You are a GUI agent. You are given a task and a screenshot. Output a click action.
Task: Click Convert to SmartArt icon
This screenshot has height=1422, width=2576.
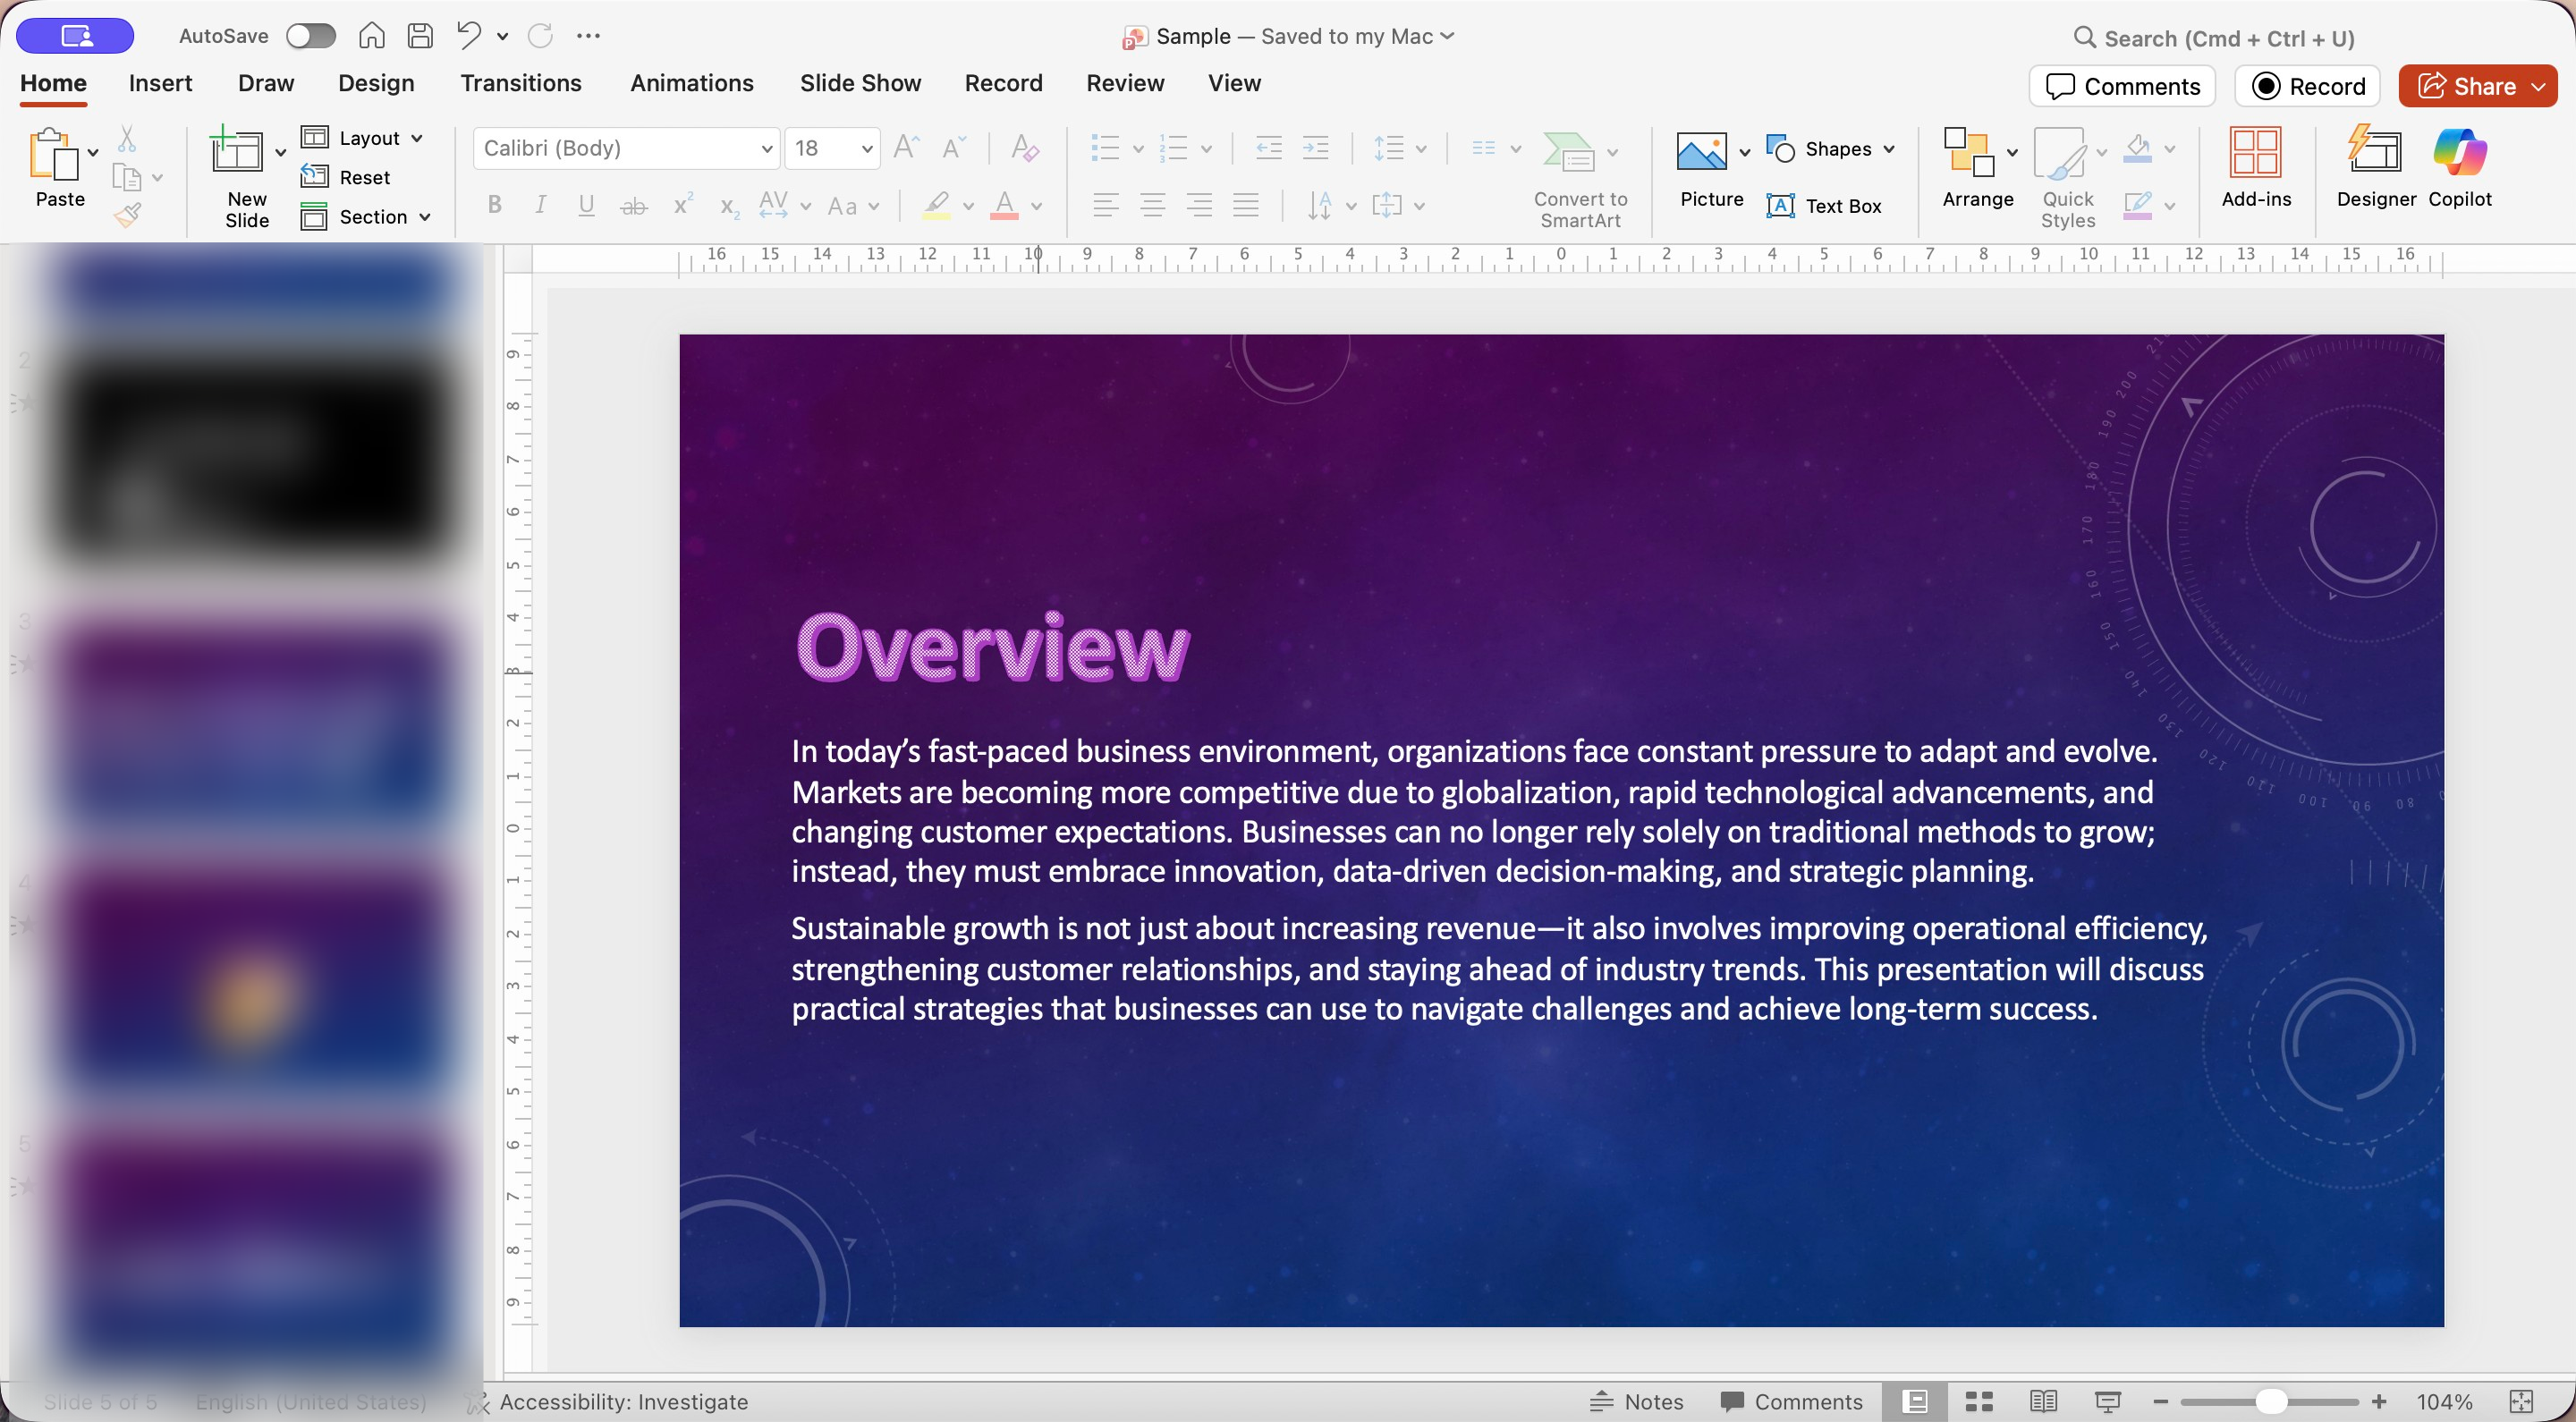[1568, 152]
